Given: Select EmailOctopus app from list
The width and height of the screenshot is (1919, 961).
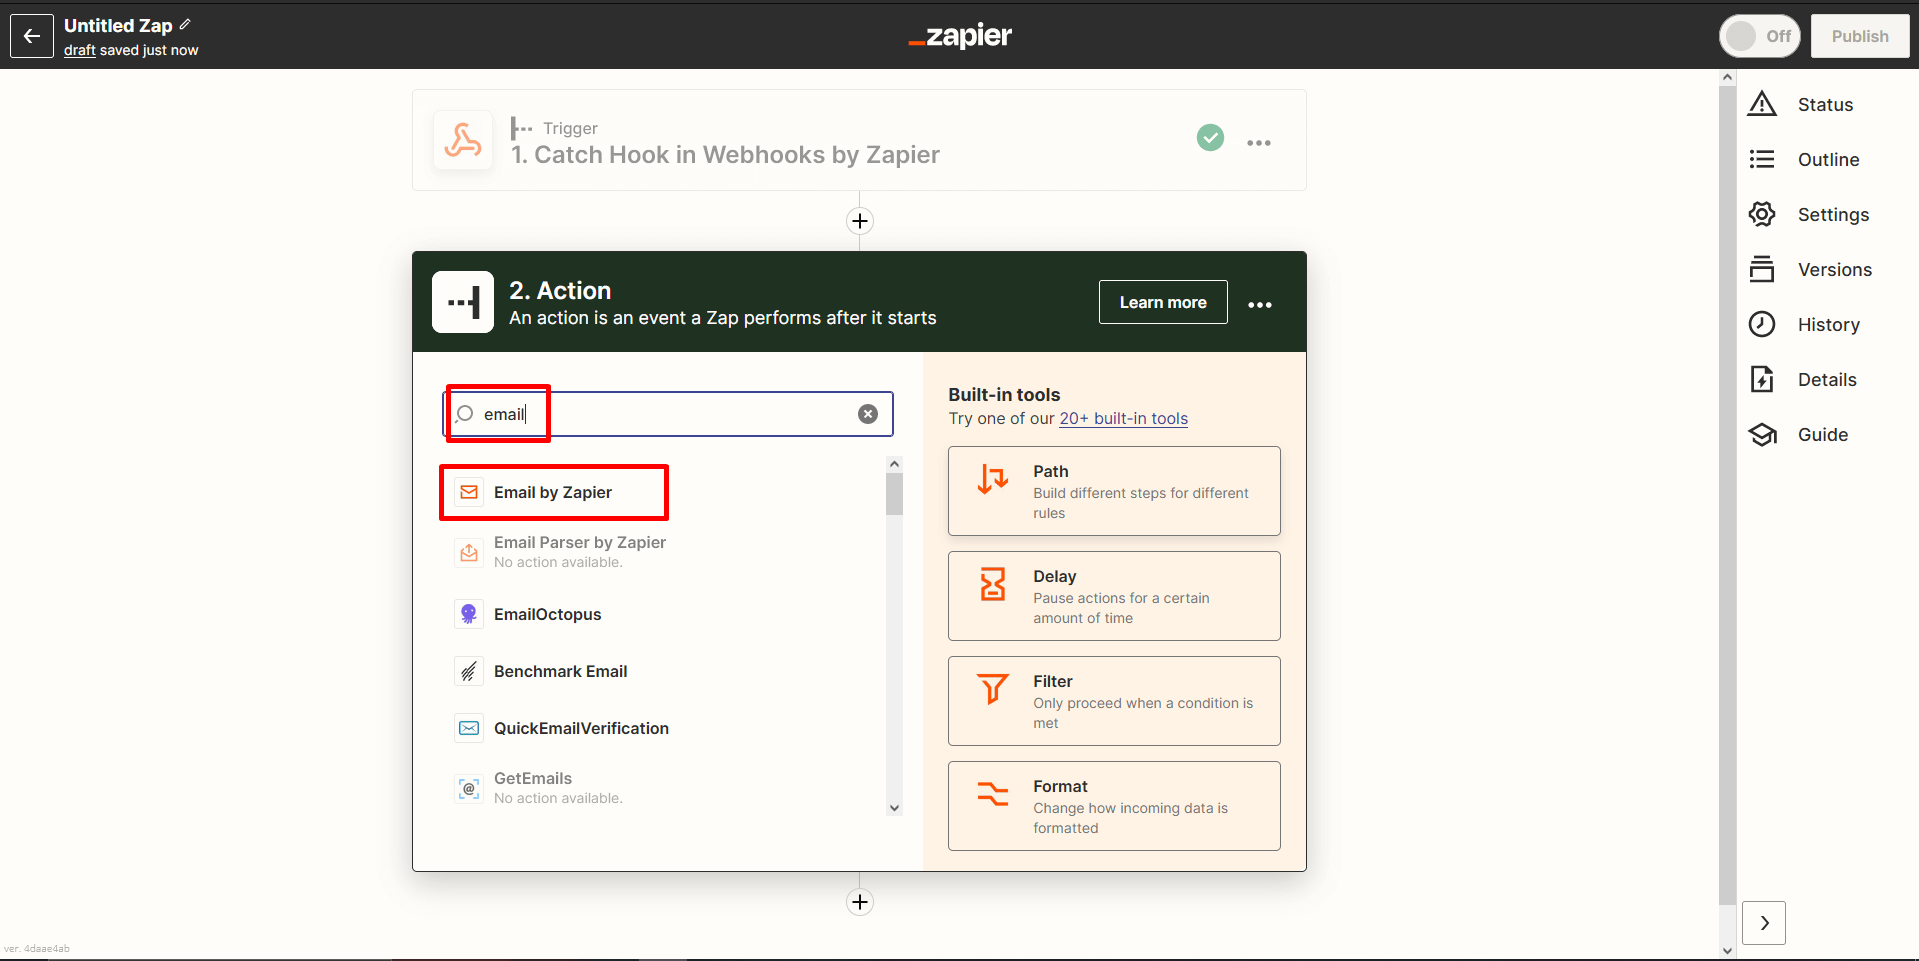Looking at the screenshot, I should [x=547, y=614].
